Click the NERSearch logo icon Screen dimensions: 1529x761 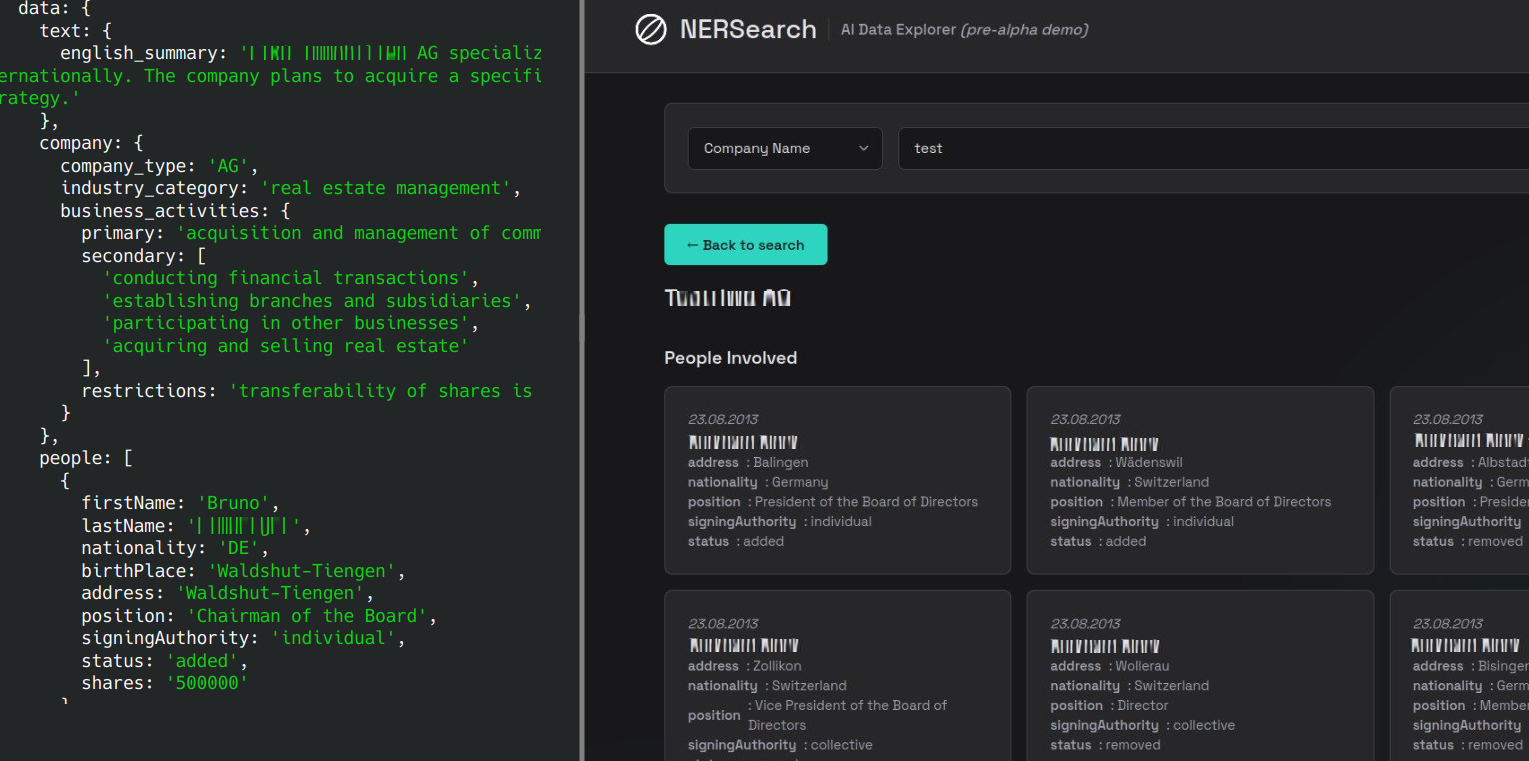(651, 30)
